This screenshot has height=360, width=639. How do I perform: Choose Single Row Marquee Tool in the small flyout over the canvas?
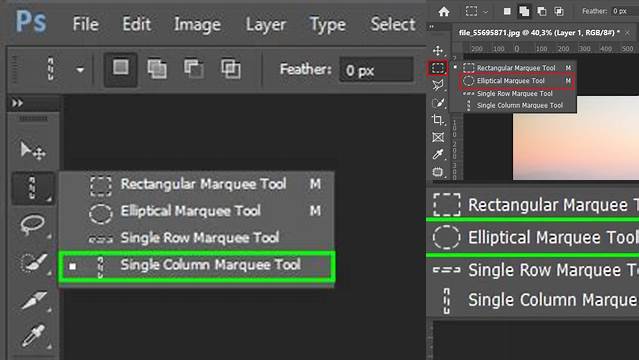(514, 93)
